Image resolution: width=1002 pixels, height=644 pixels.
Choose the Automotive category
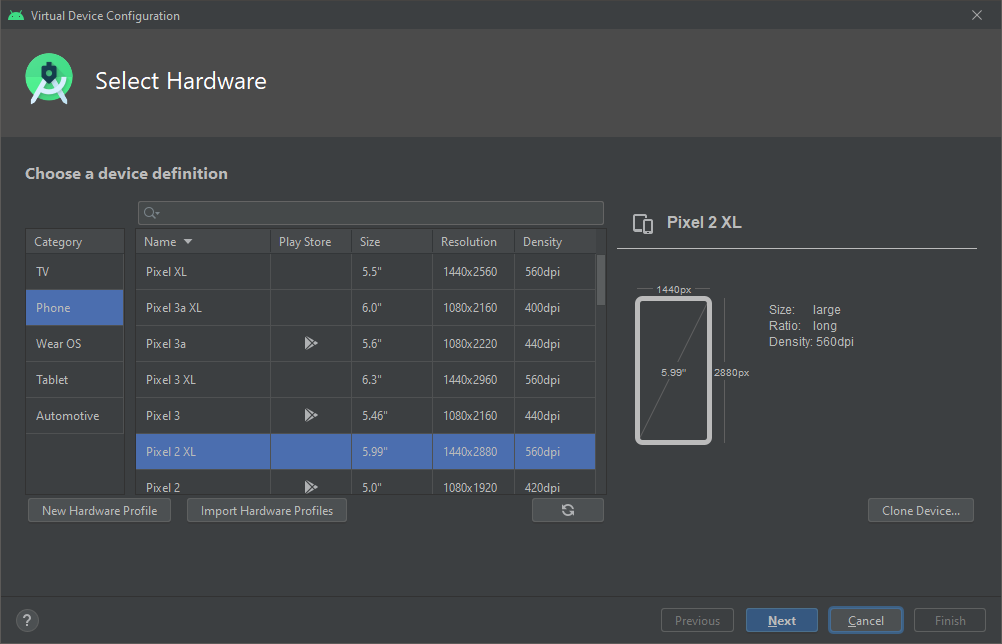tap(74, 415)
